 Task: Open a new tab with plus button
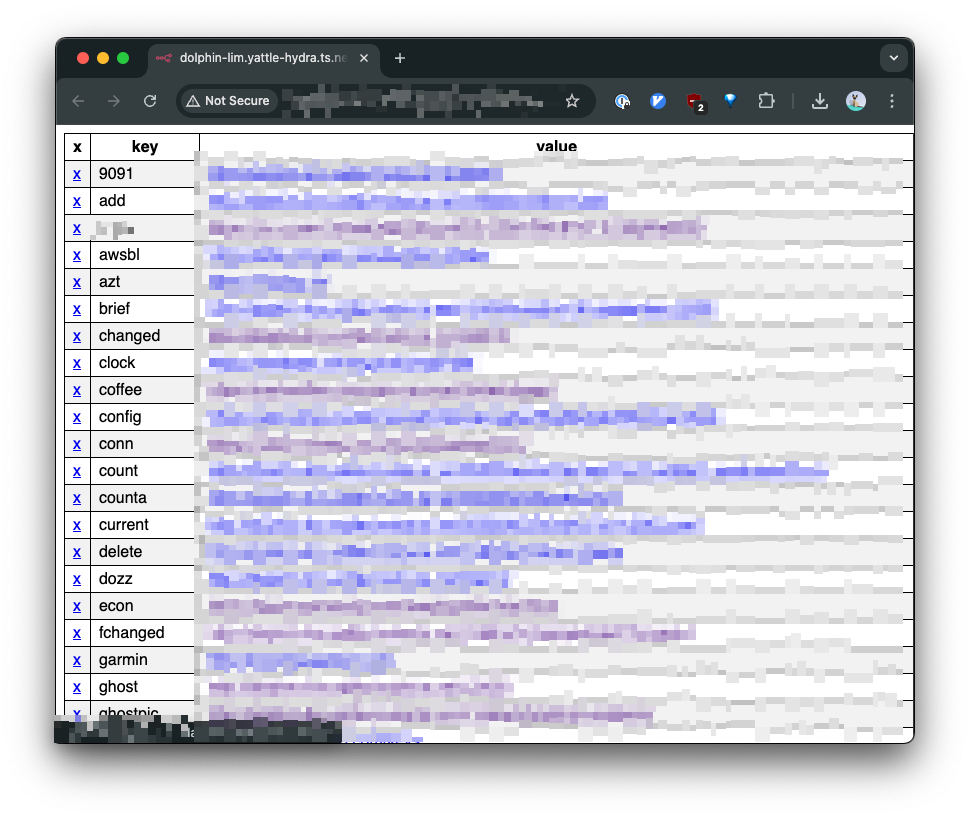tap(400, 58)
